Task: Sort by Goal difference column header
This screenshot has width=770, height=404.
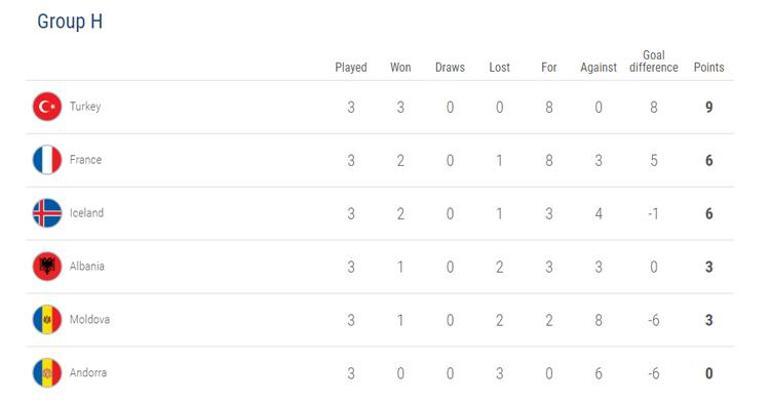Action: tap(654, 61)
